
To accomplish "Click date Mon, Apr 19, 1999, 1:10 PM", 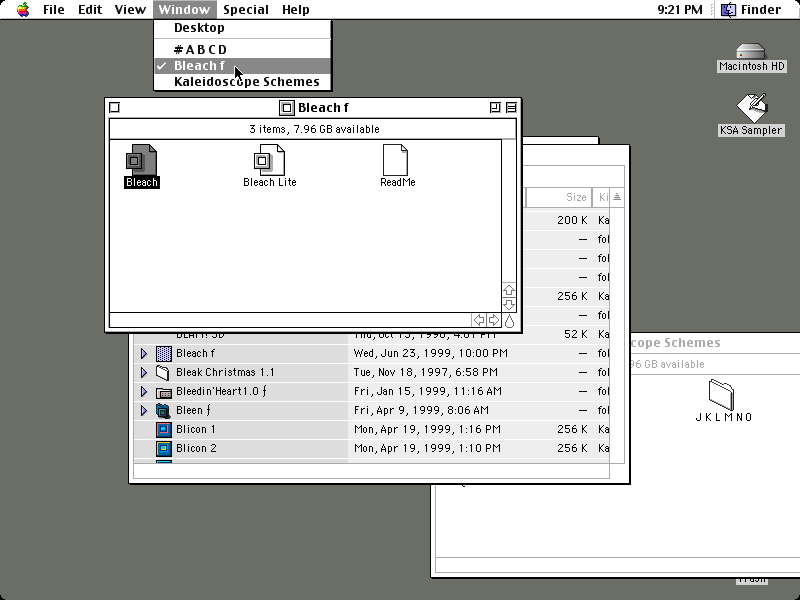I will coord(427,448).
